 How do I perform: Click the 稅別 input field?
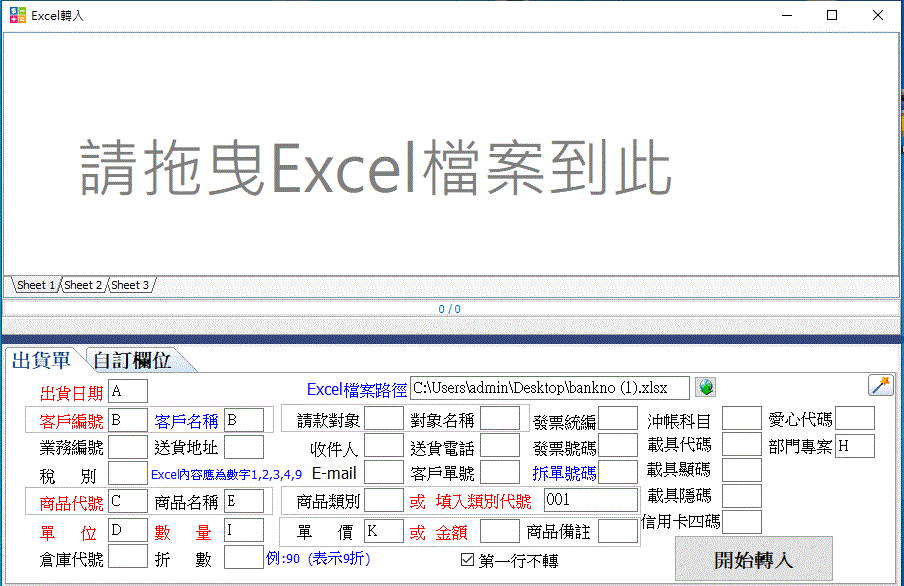128,474
